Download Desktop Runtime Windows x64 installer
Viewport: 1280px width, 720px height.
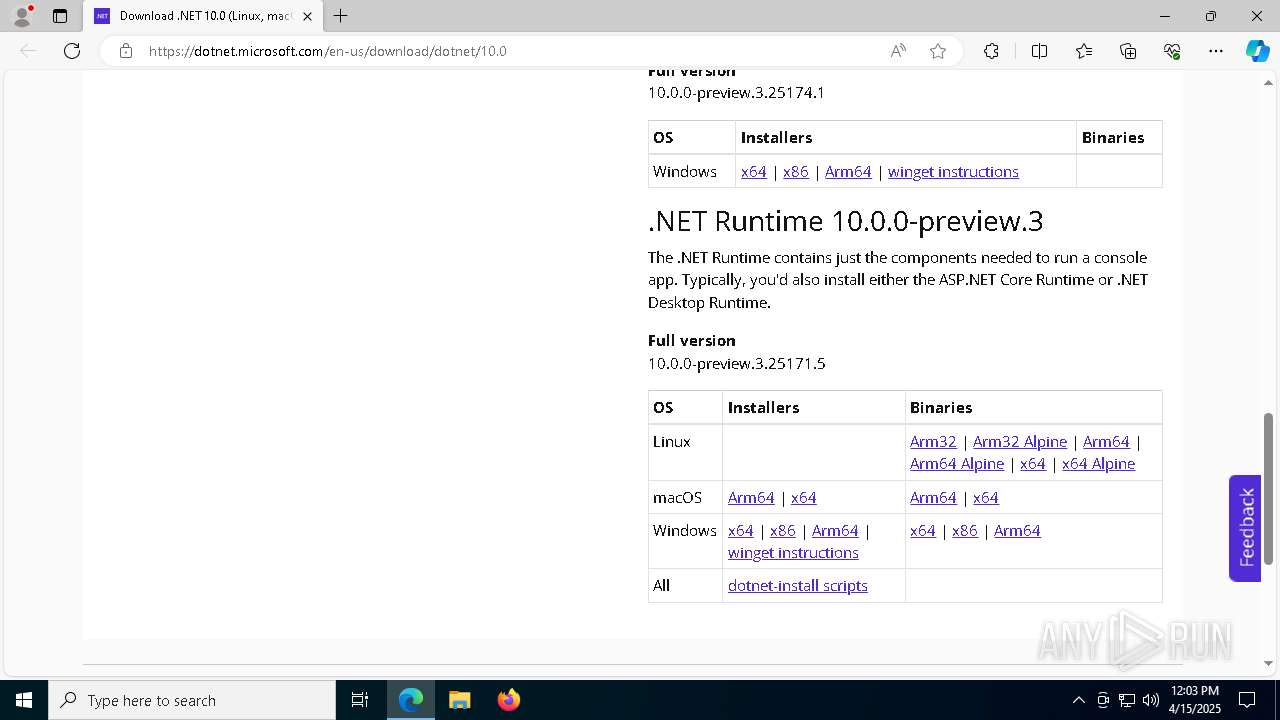pyautogui.click(x=754, y=172)
